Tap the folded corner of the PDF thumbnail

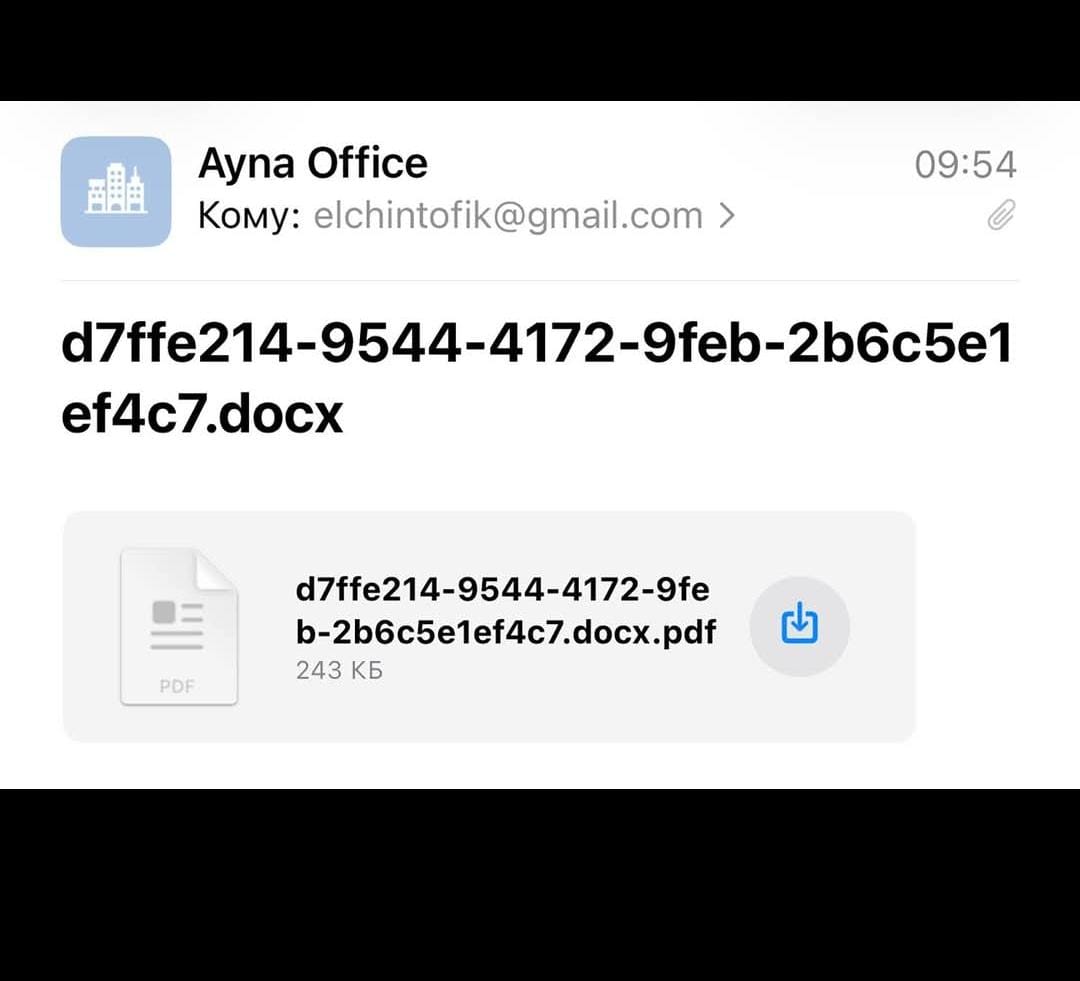coord(216,572)
